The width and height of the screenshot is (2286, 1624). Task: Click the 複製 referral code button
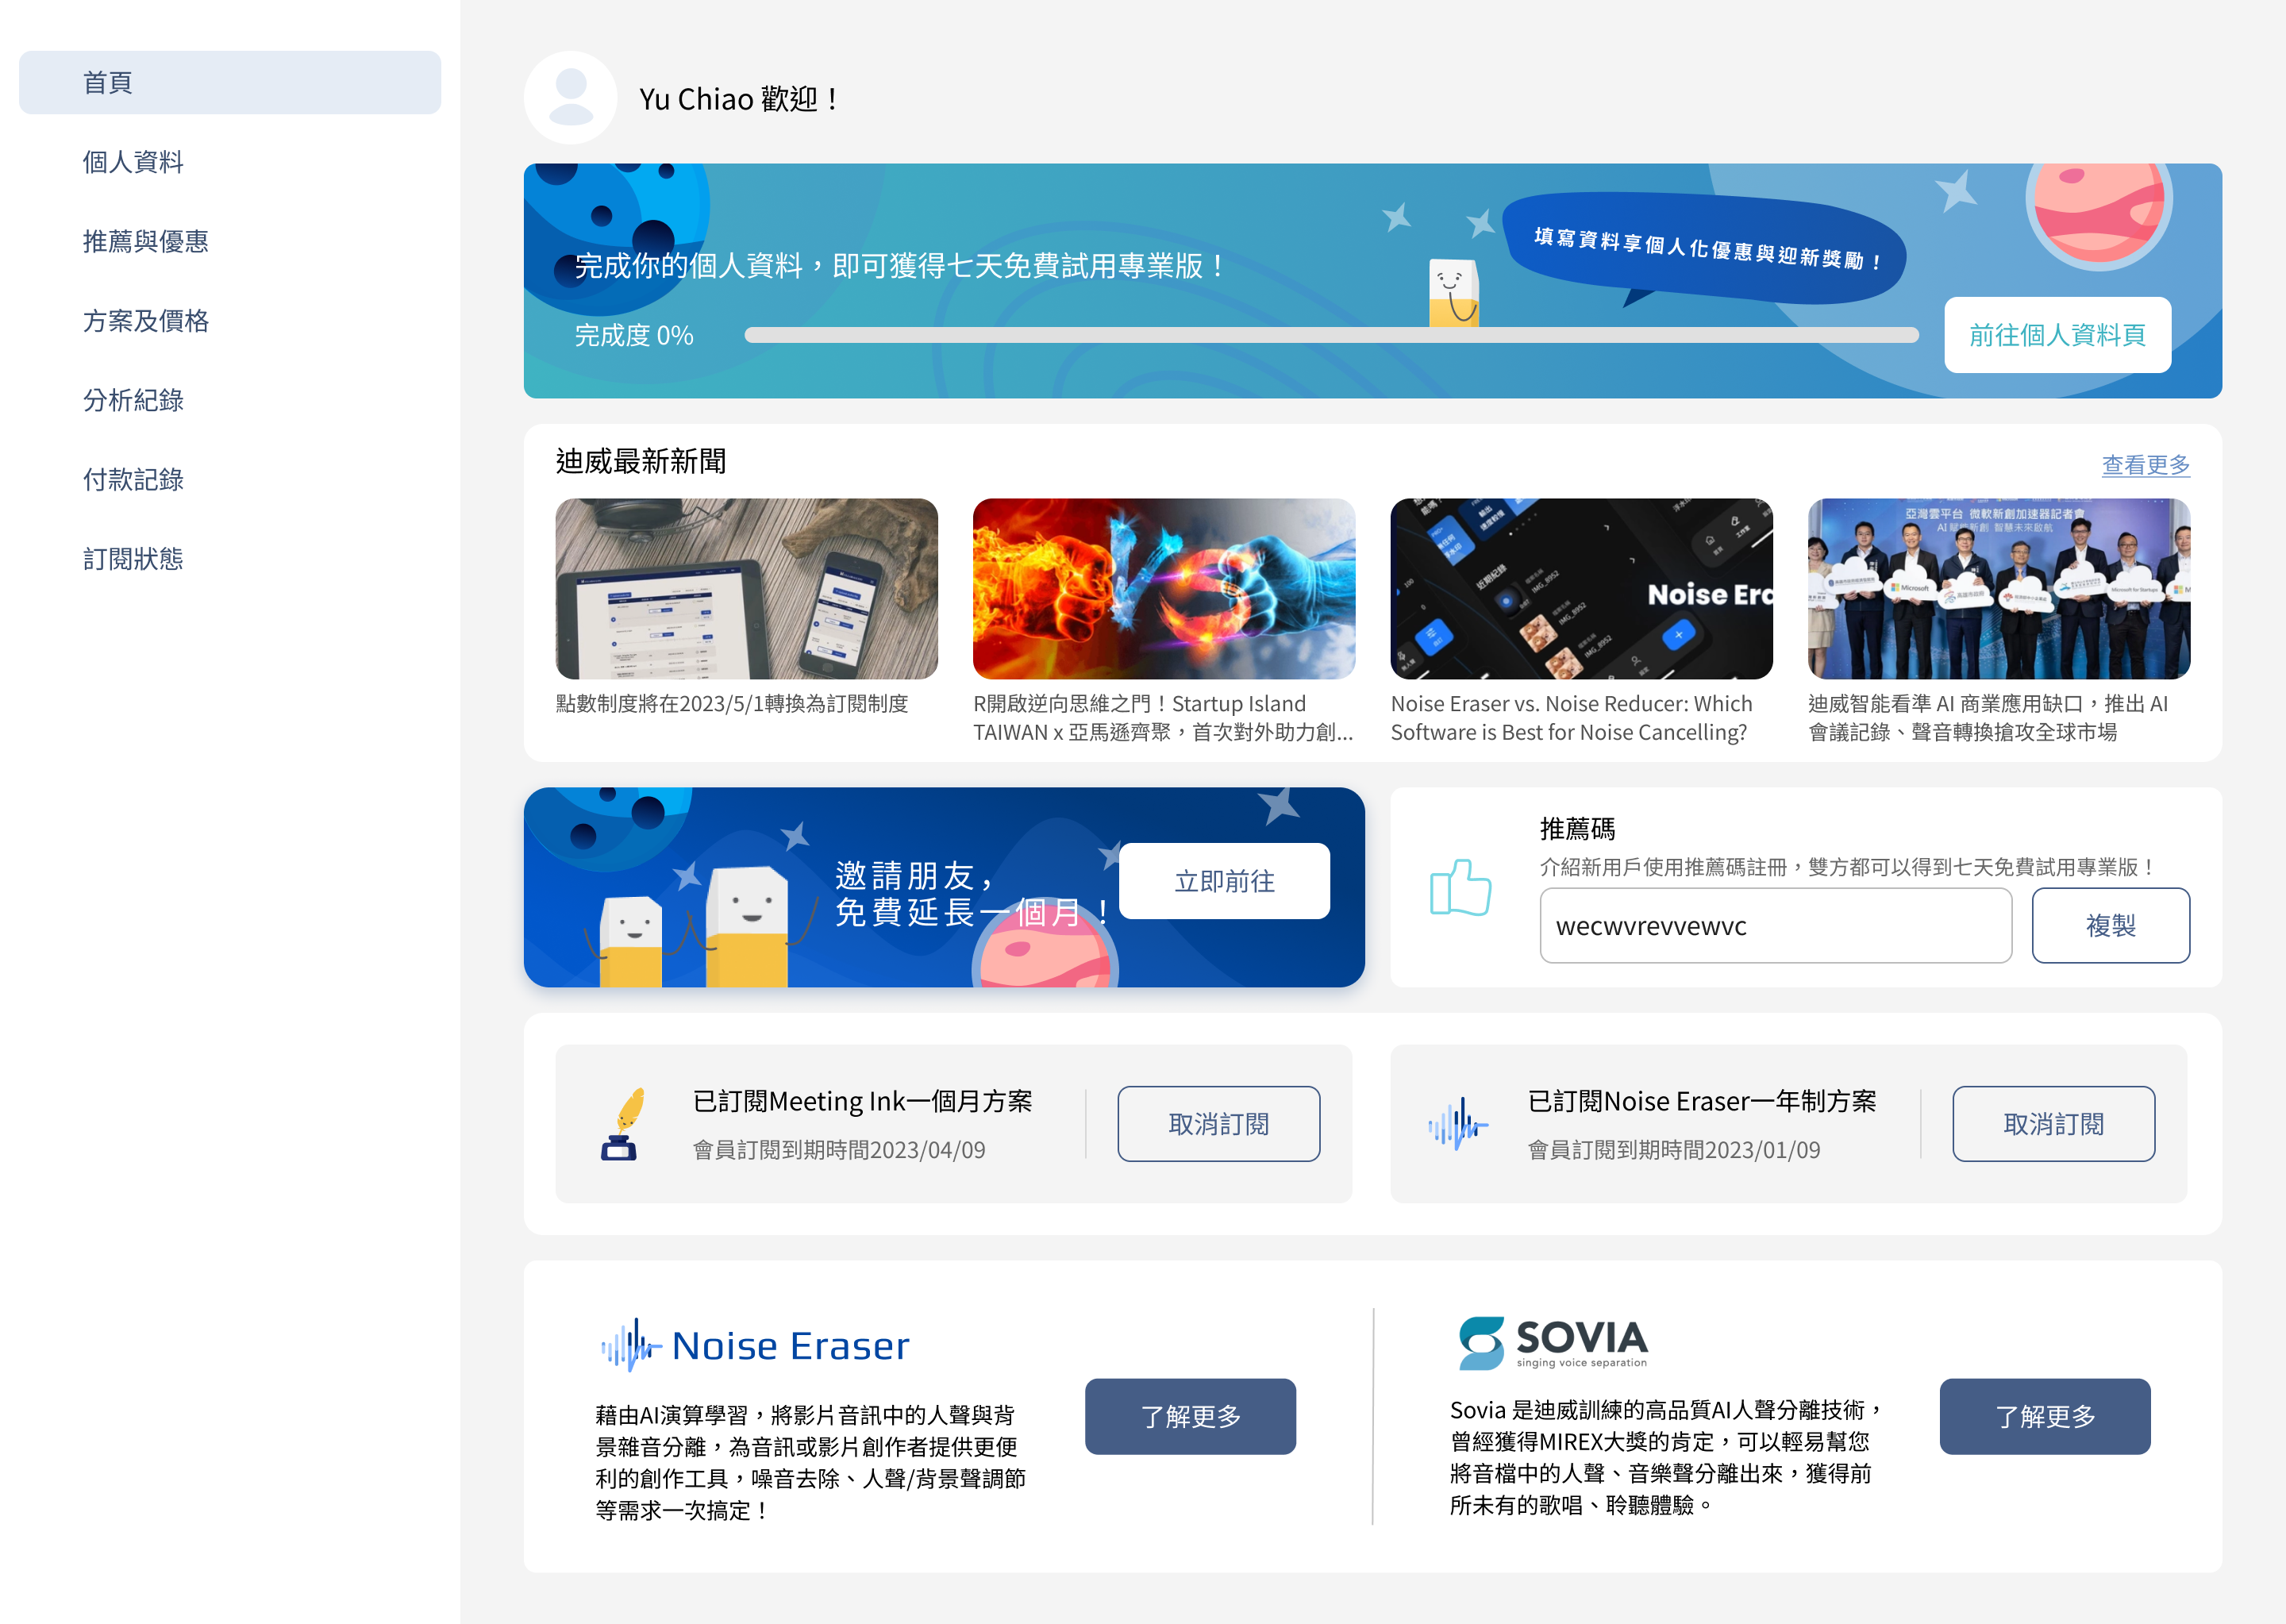[2110, 926]
